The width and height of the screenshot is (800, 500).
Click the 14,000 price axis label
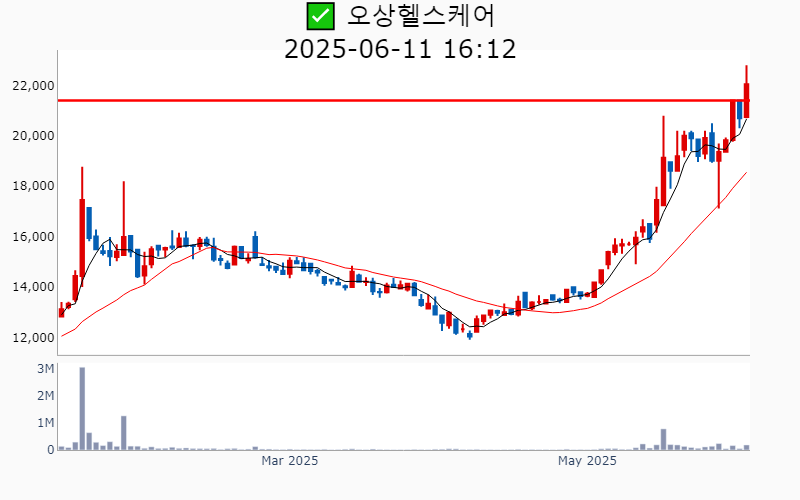[x=33, y=287]
